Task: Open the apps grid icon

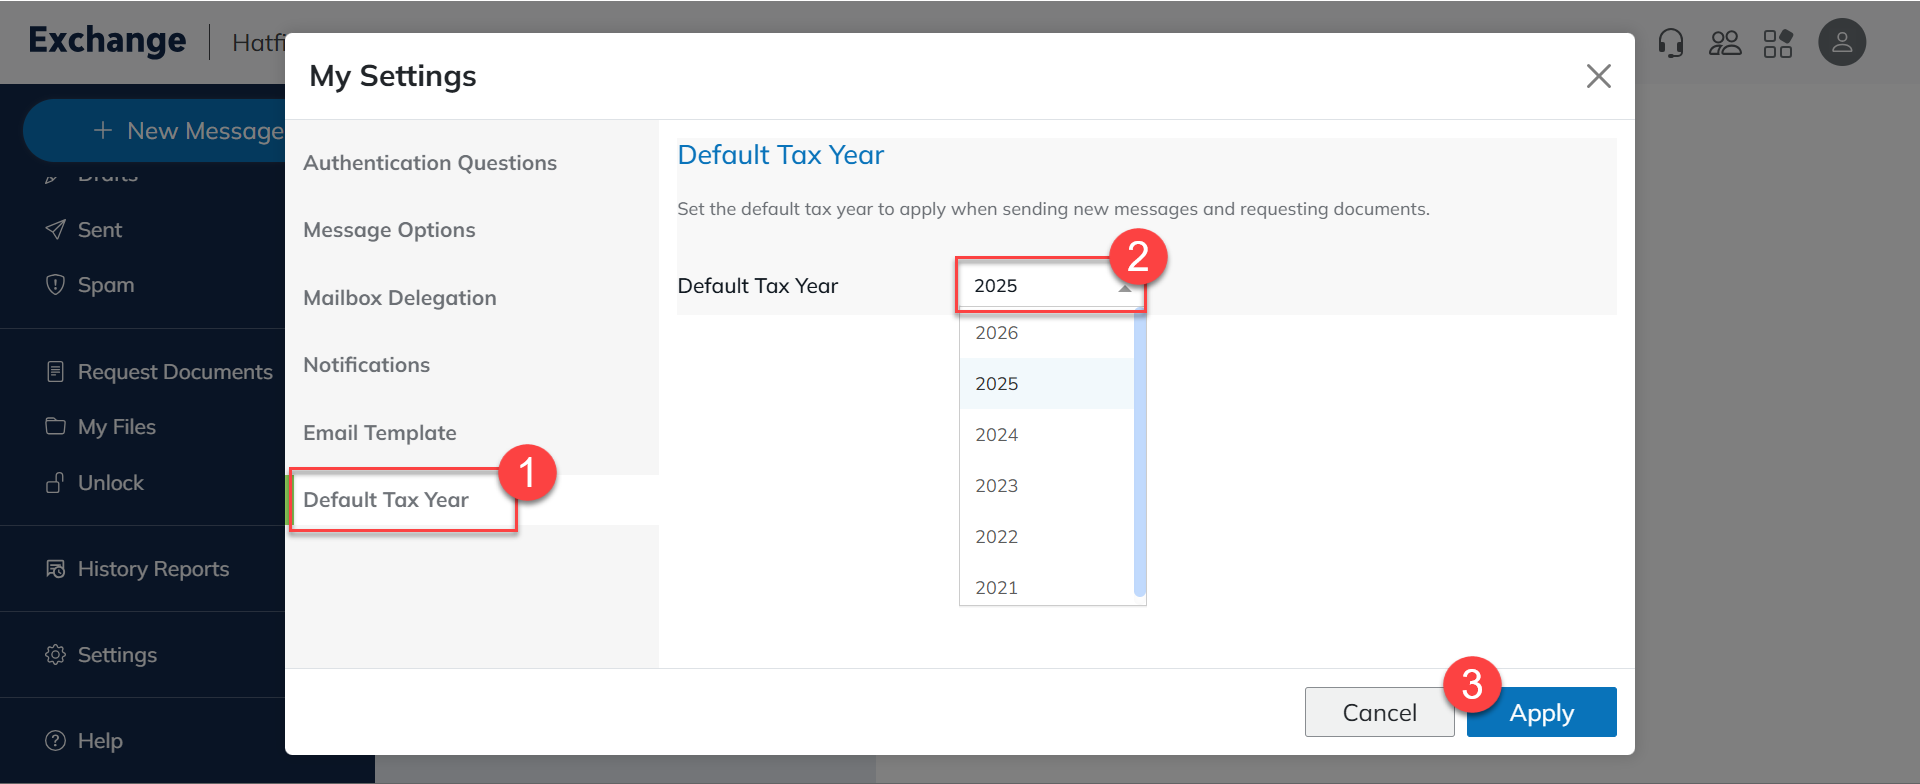Action: 1778,43
